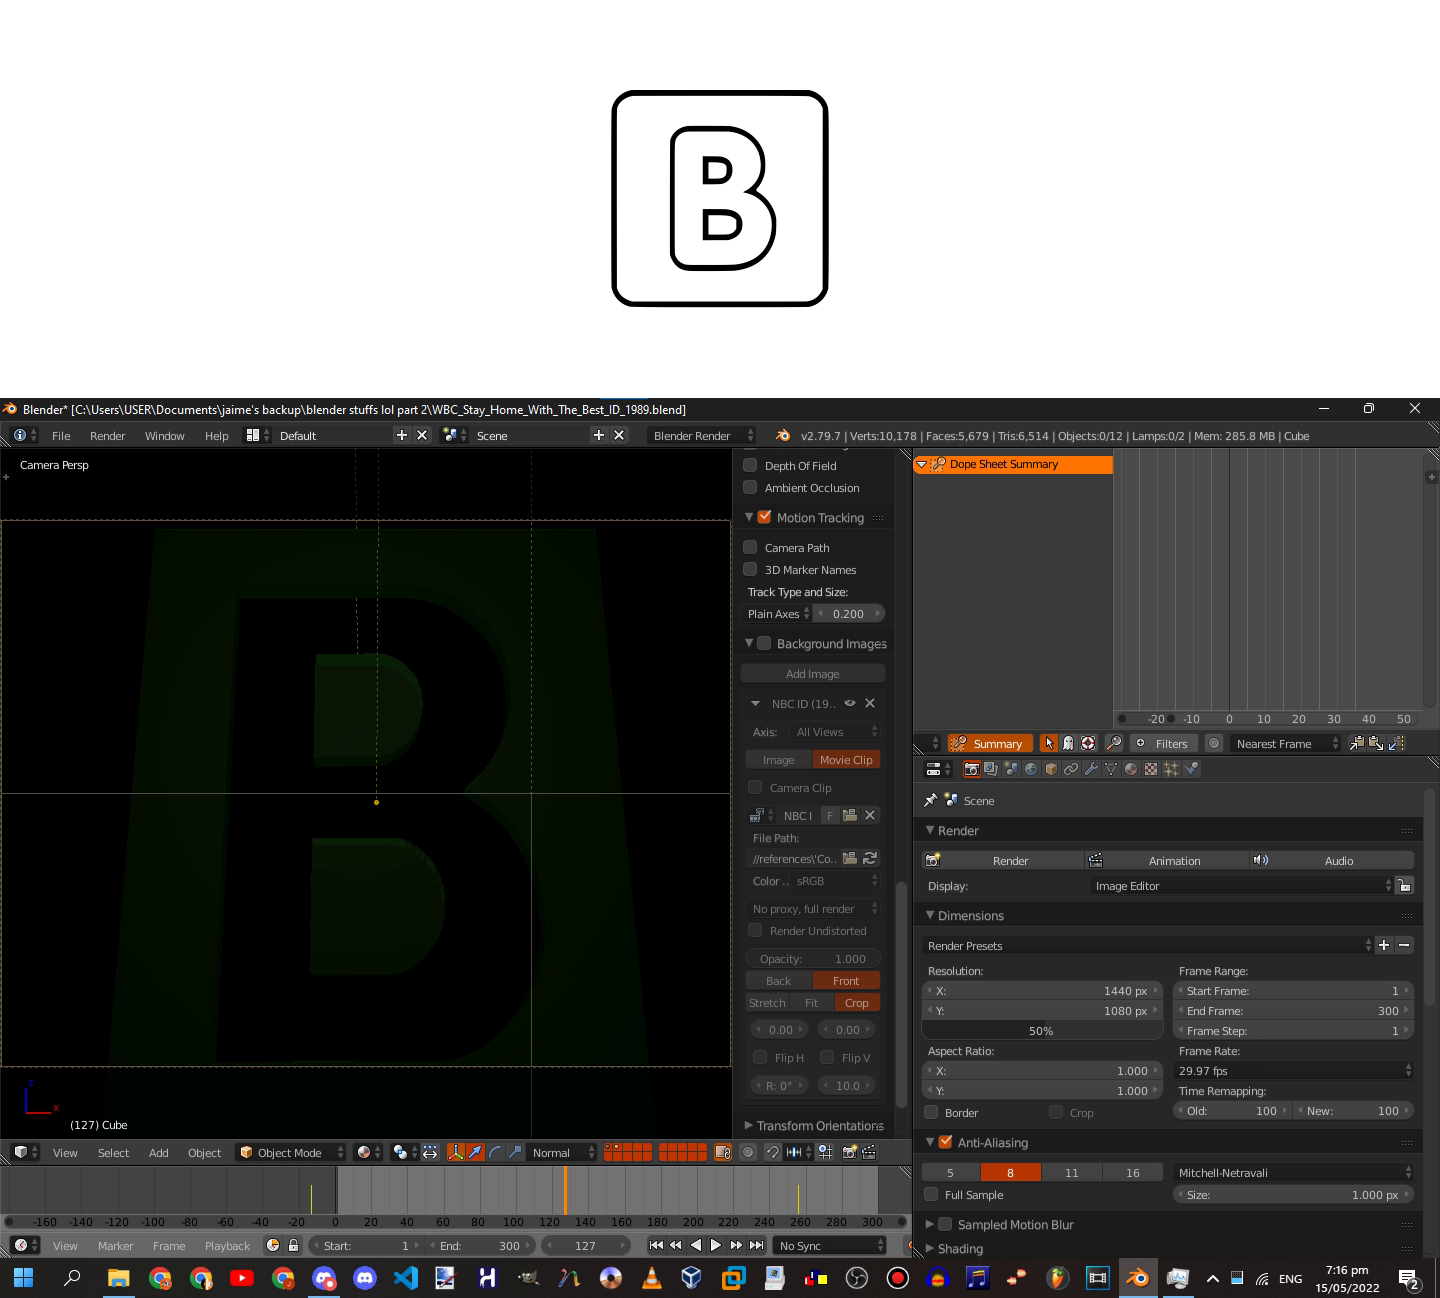Viewport: 1440px width, 1298px height.
Task: Adjust the resolution percentage 50% slider
Action: point(1042,1030)
